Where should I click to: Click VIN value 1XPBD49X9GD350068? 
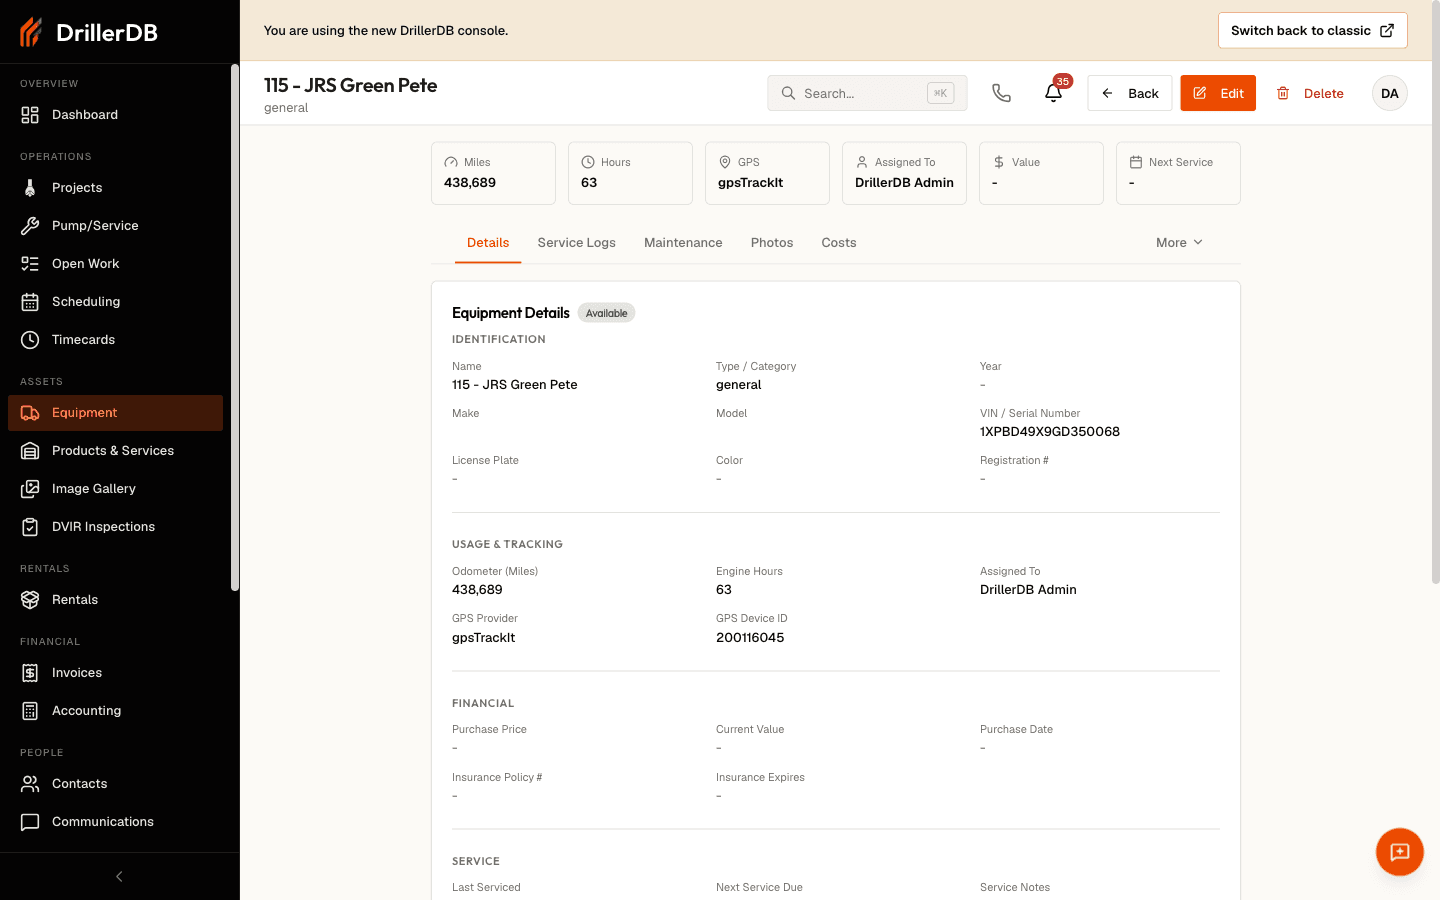click(1050, 432)
